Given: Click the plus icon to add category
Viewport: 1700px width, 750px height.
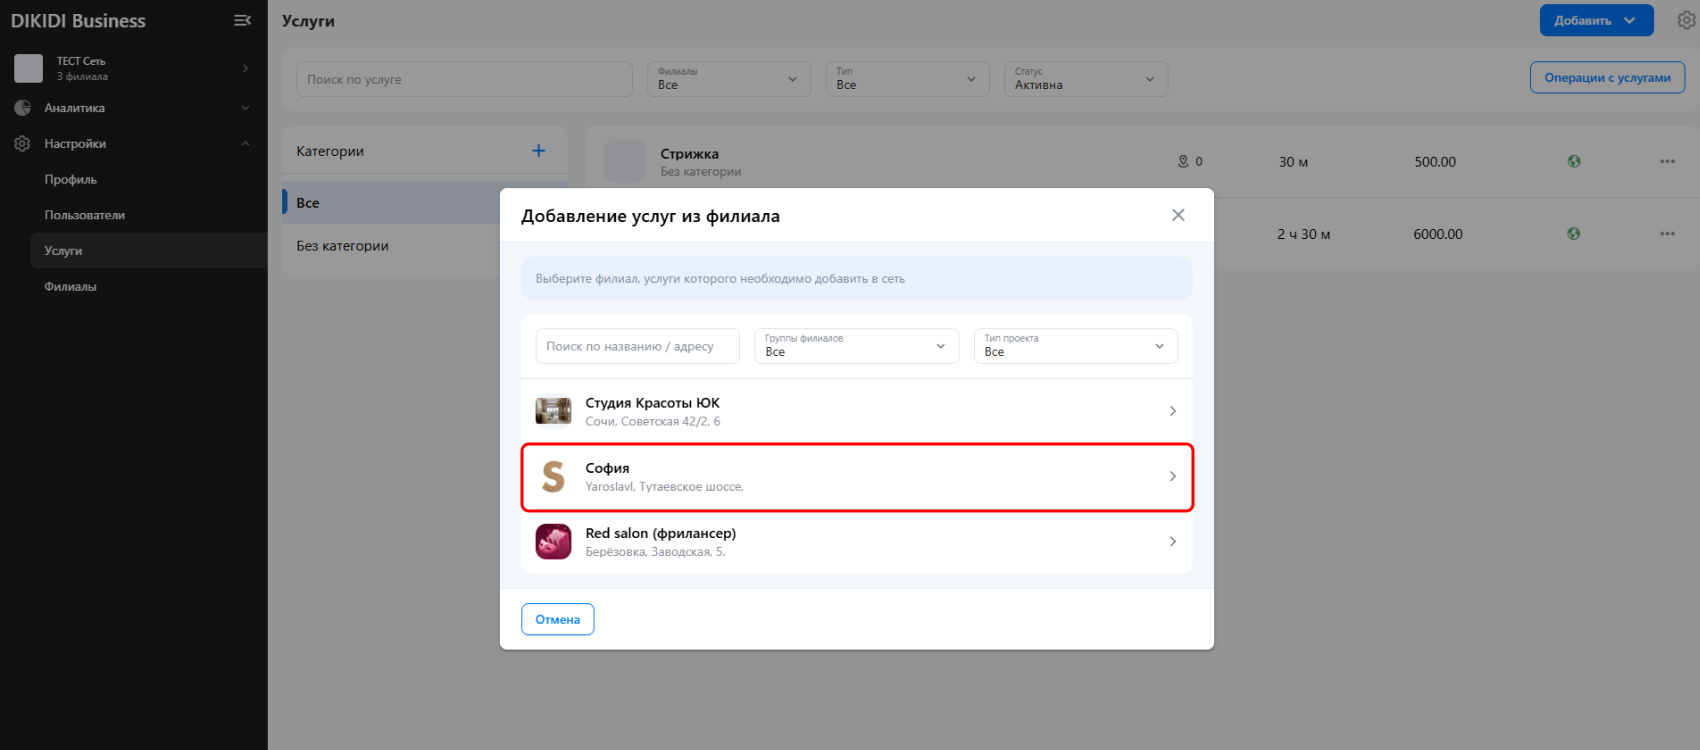Looking at the screenshot, I should [538, 151].
